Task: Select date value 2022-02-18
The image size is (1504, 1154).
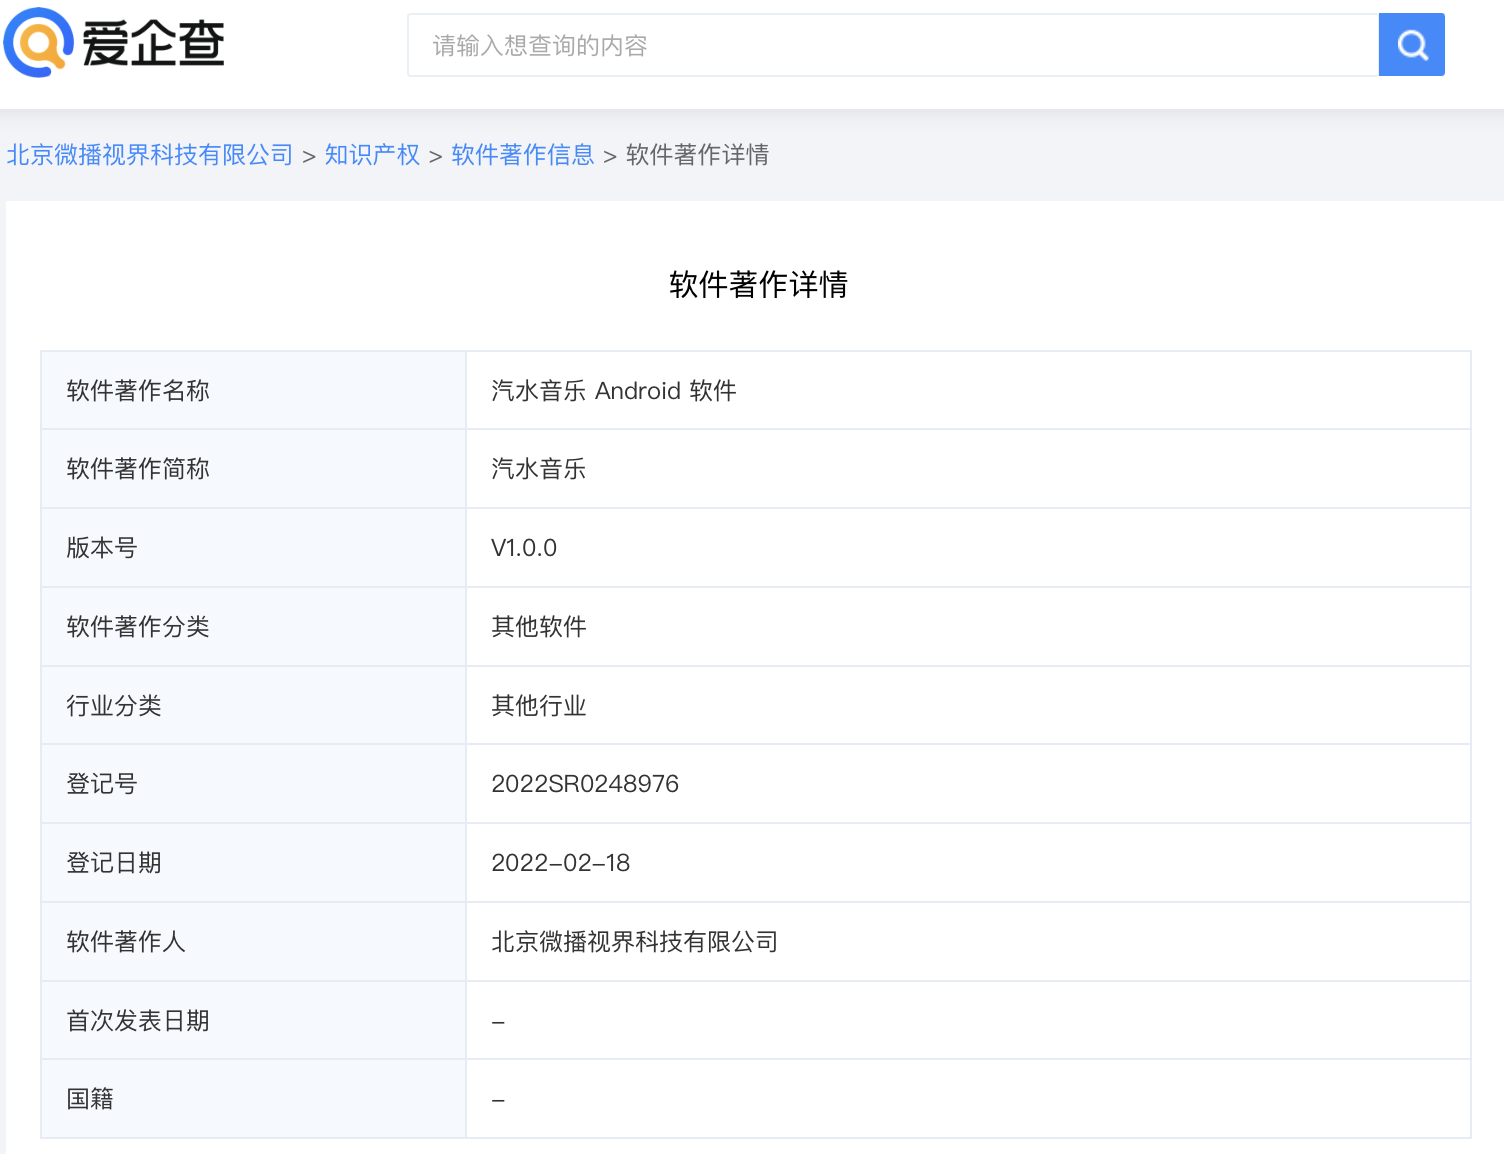Action: (x=560, y=863)
